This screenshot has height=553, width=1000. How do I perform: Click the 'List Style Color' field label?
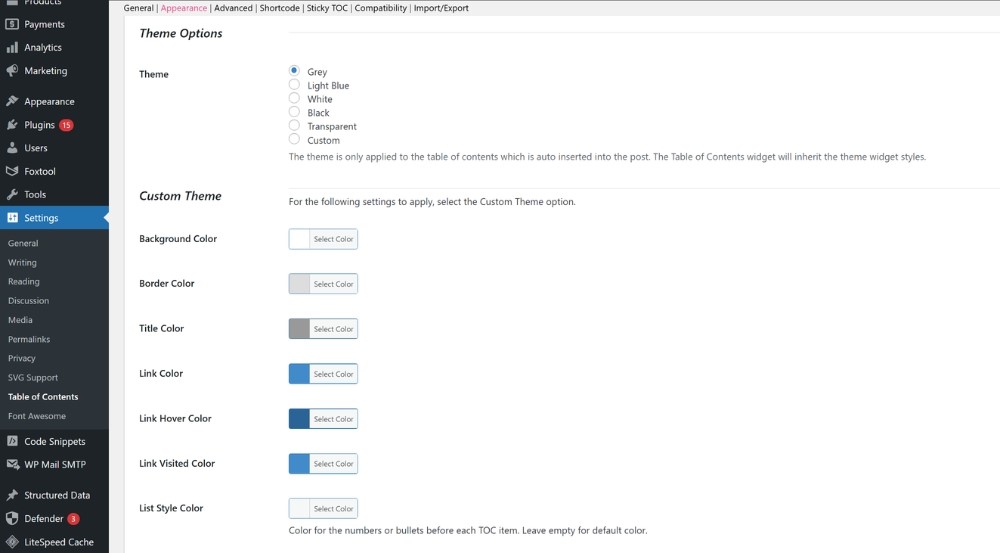click(x=171, y=508)
